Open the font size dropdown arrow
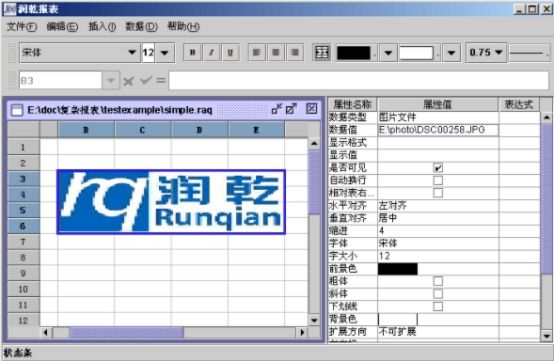The image size is (554, 361). 165,53
